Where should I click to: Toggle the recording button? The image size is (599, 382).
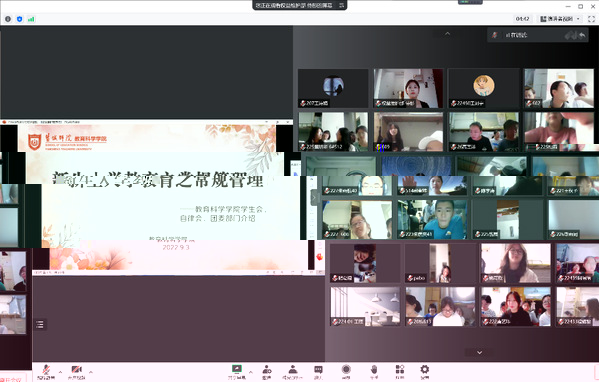346,372
